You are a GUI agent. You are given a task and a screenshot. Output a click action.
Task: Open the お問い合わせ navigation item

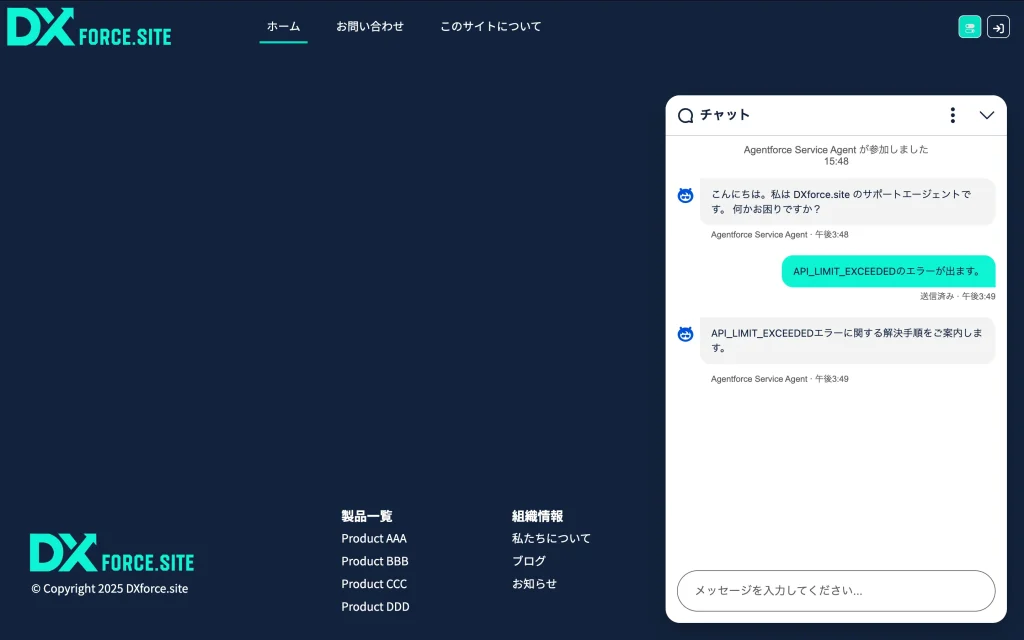coord(370,27)
